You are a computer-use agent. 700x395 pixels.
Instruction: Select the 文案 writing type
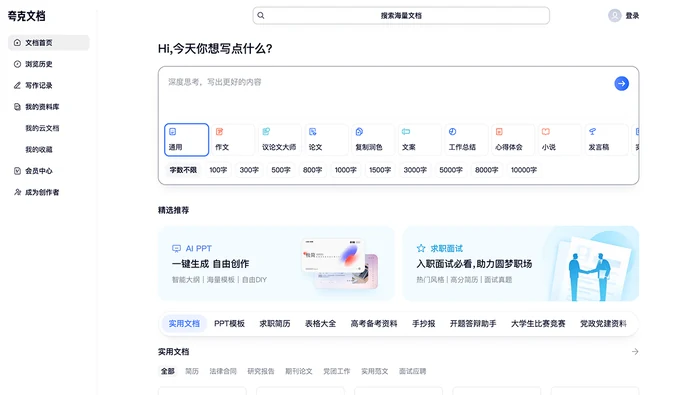pyautogui.click(x=420, y=140)
